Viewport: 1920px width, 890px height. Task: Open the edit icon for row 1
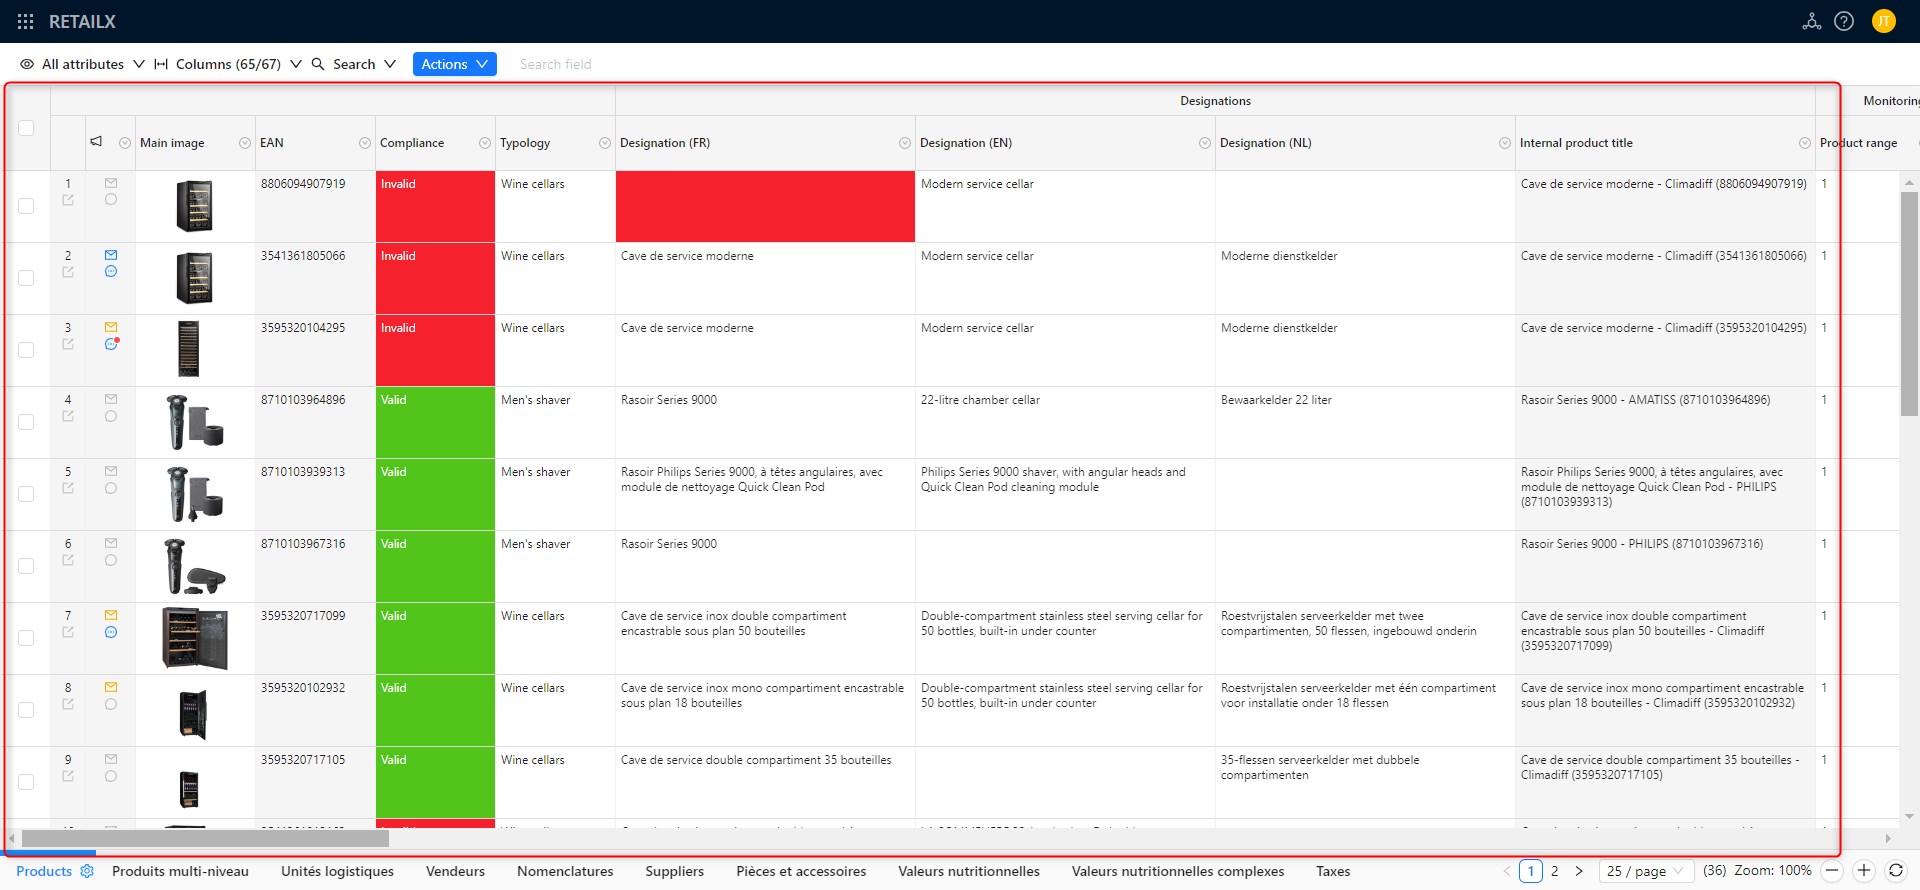[68, 200]
